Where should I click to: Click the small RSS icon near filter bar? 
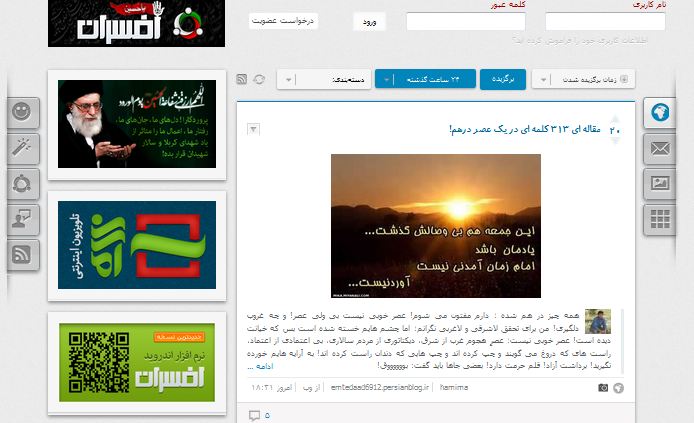point(242,80)
